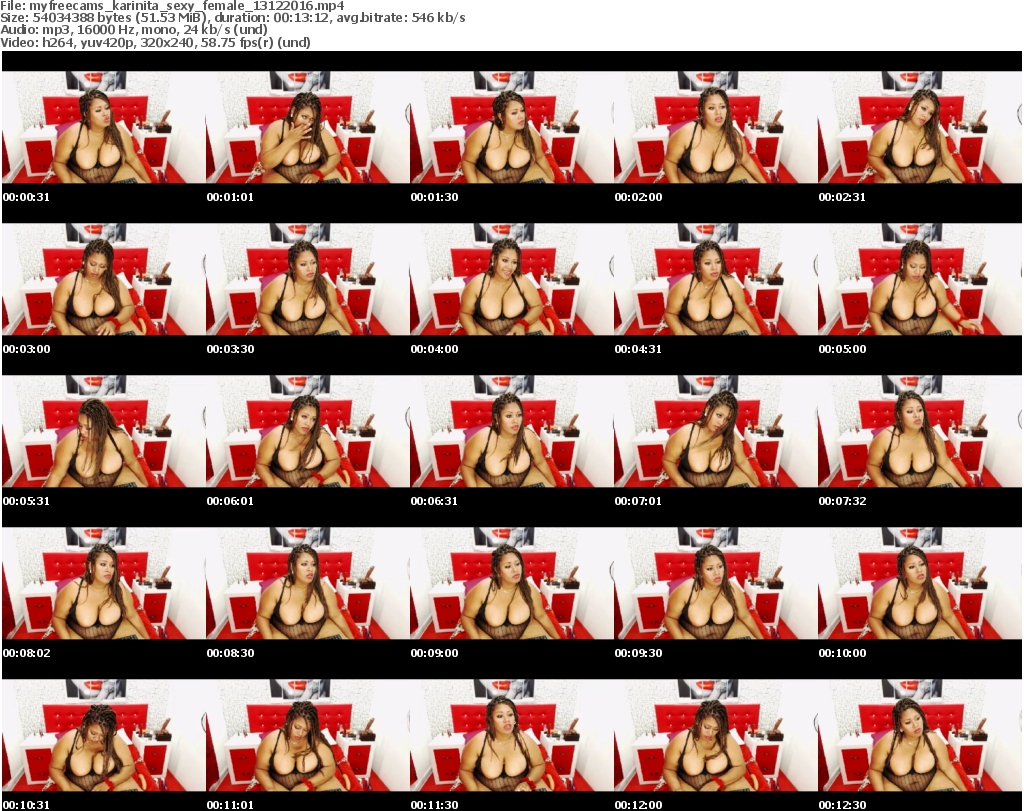1024x811 pixels.
Task: Pick the frame thumbnail above 00:04:00
Action: [x=512, y=279]
